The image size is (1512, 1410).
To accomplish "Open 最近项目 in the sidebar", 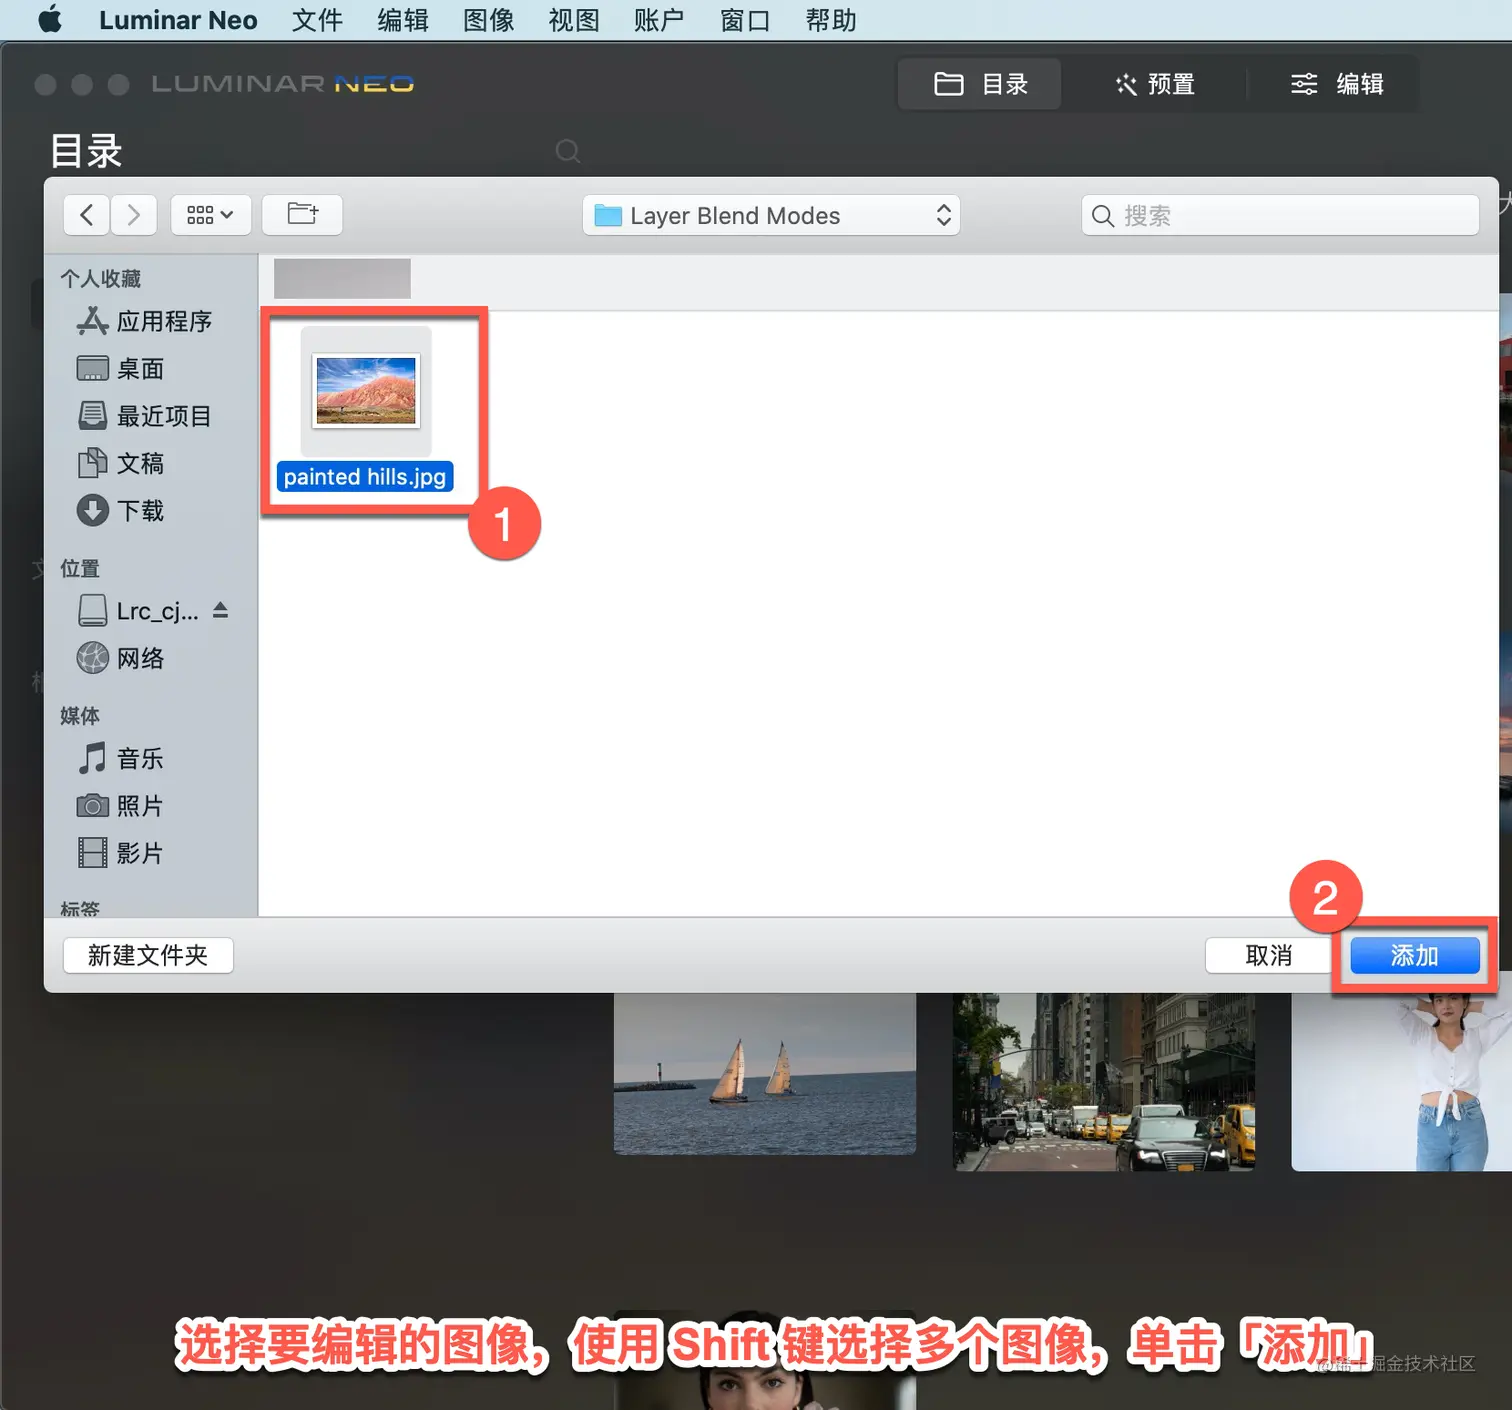I will click(145, 416).
